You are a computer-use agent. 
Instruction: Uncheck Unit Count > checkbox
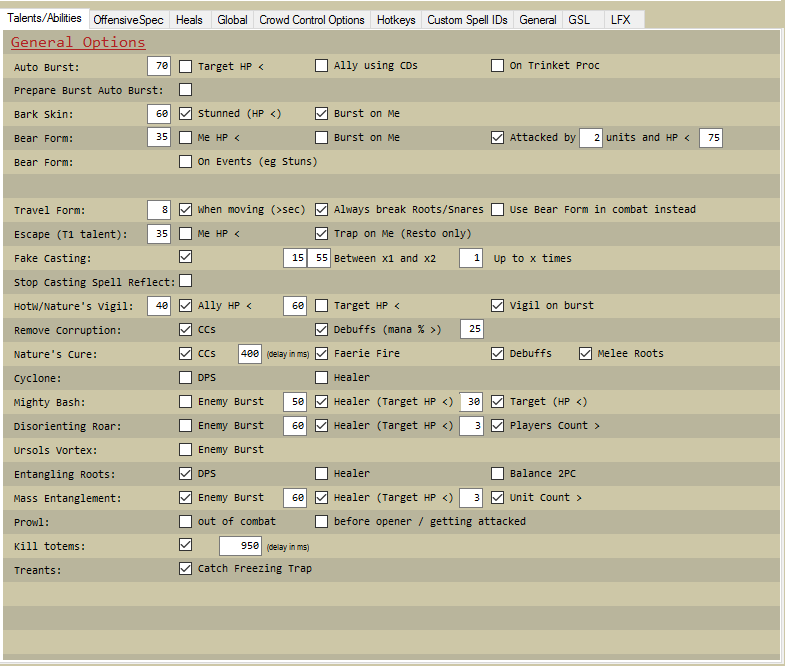497,497
